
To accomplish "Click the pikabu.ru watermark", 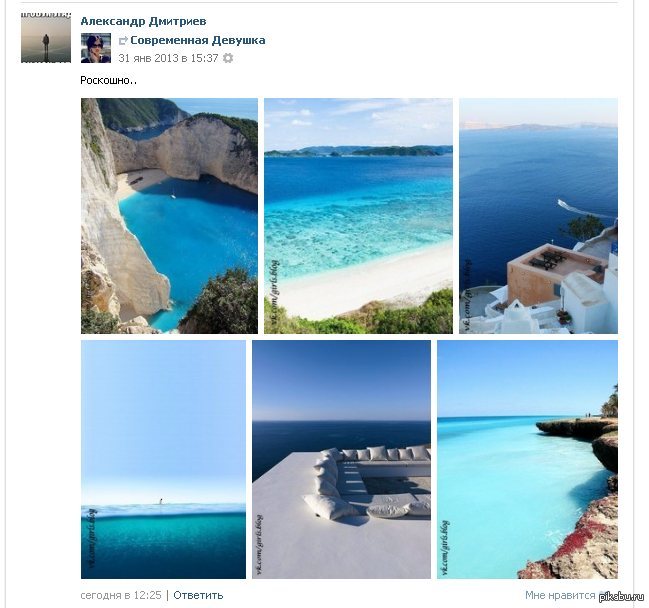I will point(622,597).
